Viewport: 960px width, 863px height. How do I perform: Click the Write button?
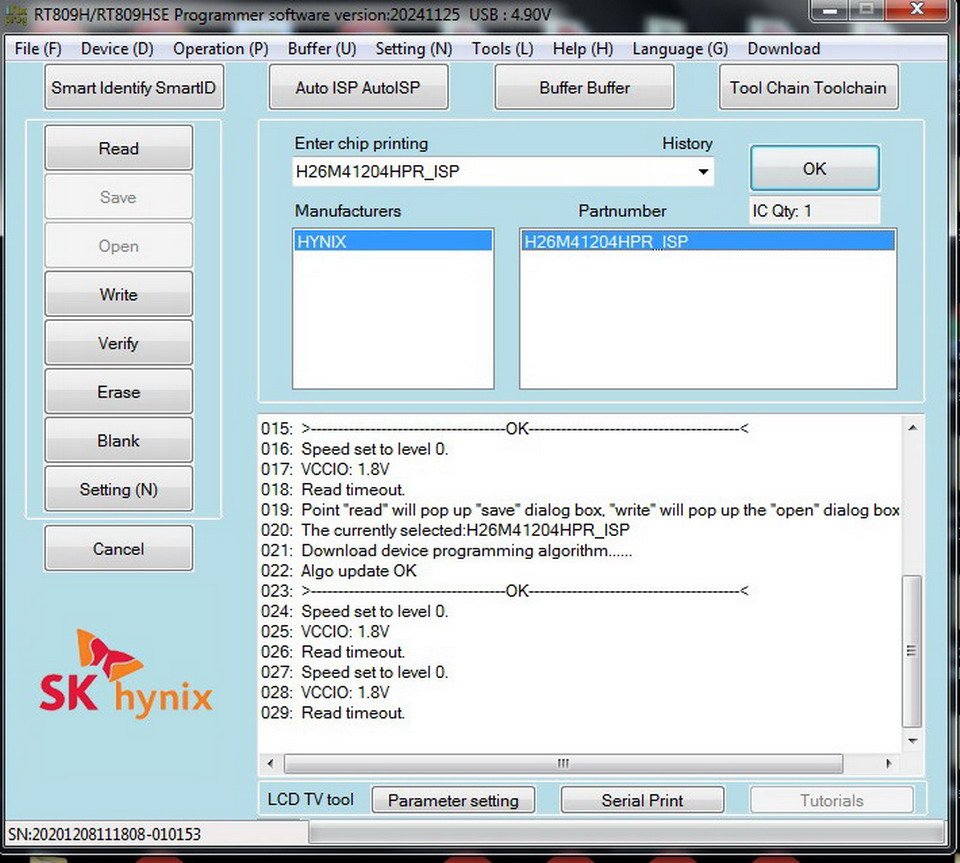pos(118,295)
